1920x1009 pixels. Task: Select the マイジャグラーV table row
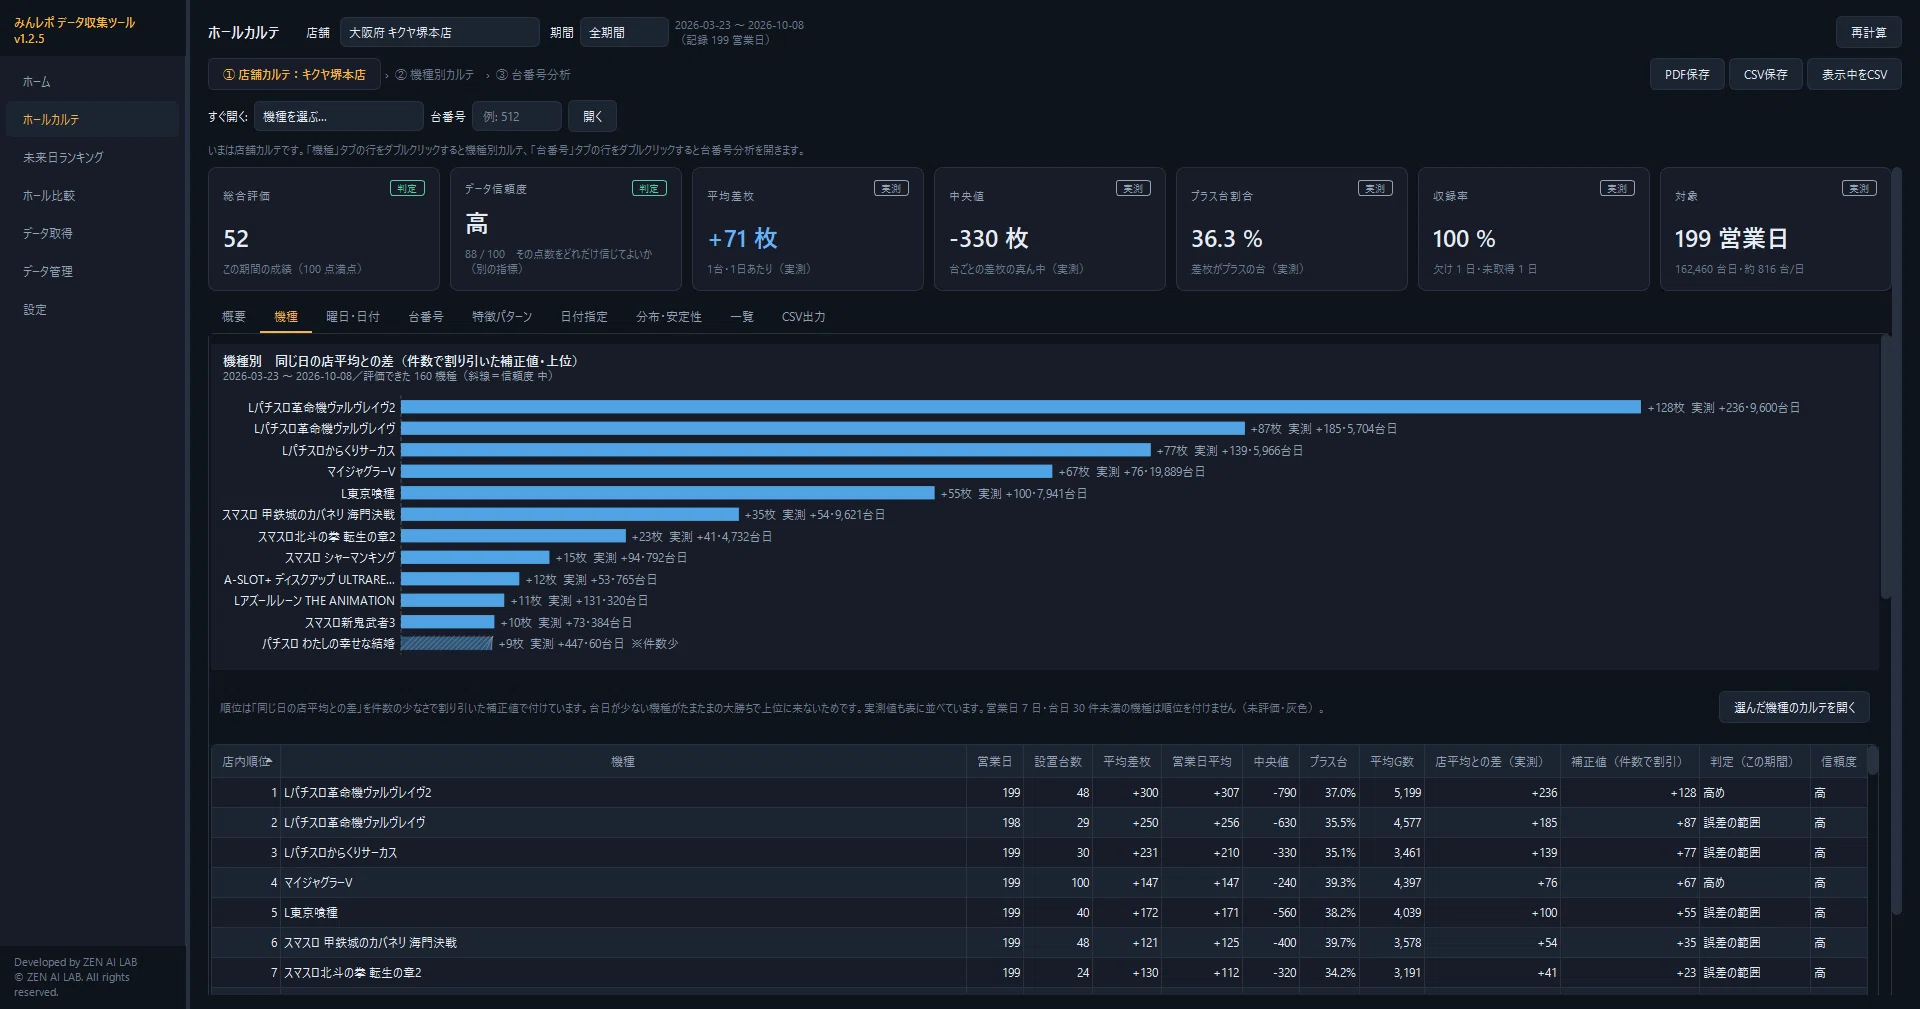click(x=1039, y=882)
